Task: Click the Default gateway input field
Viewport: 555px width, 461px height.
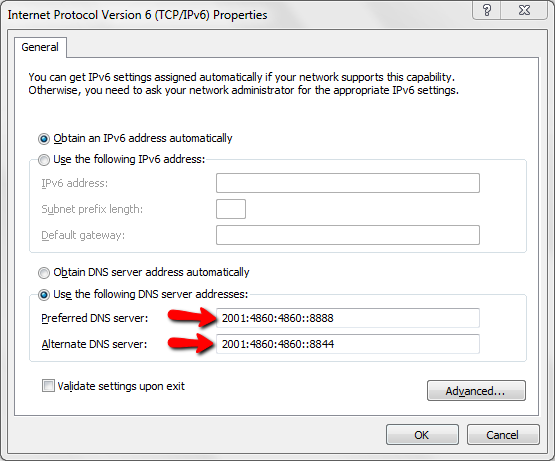Action: click(348, 235)
